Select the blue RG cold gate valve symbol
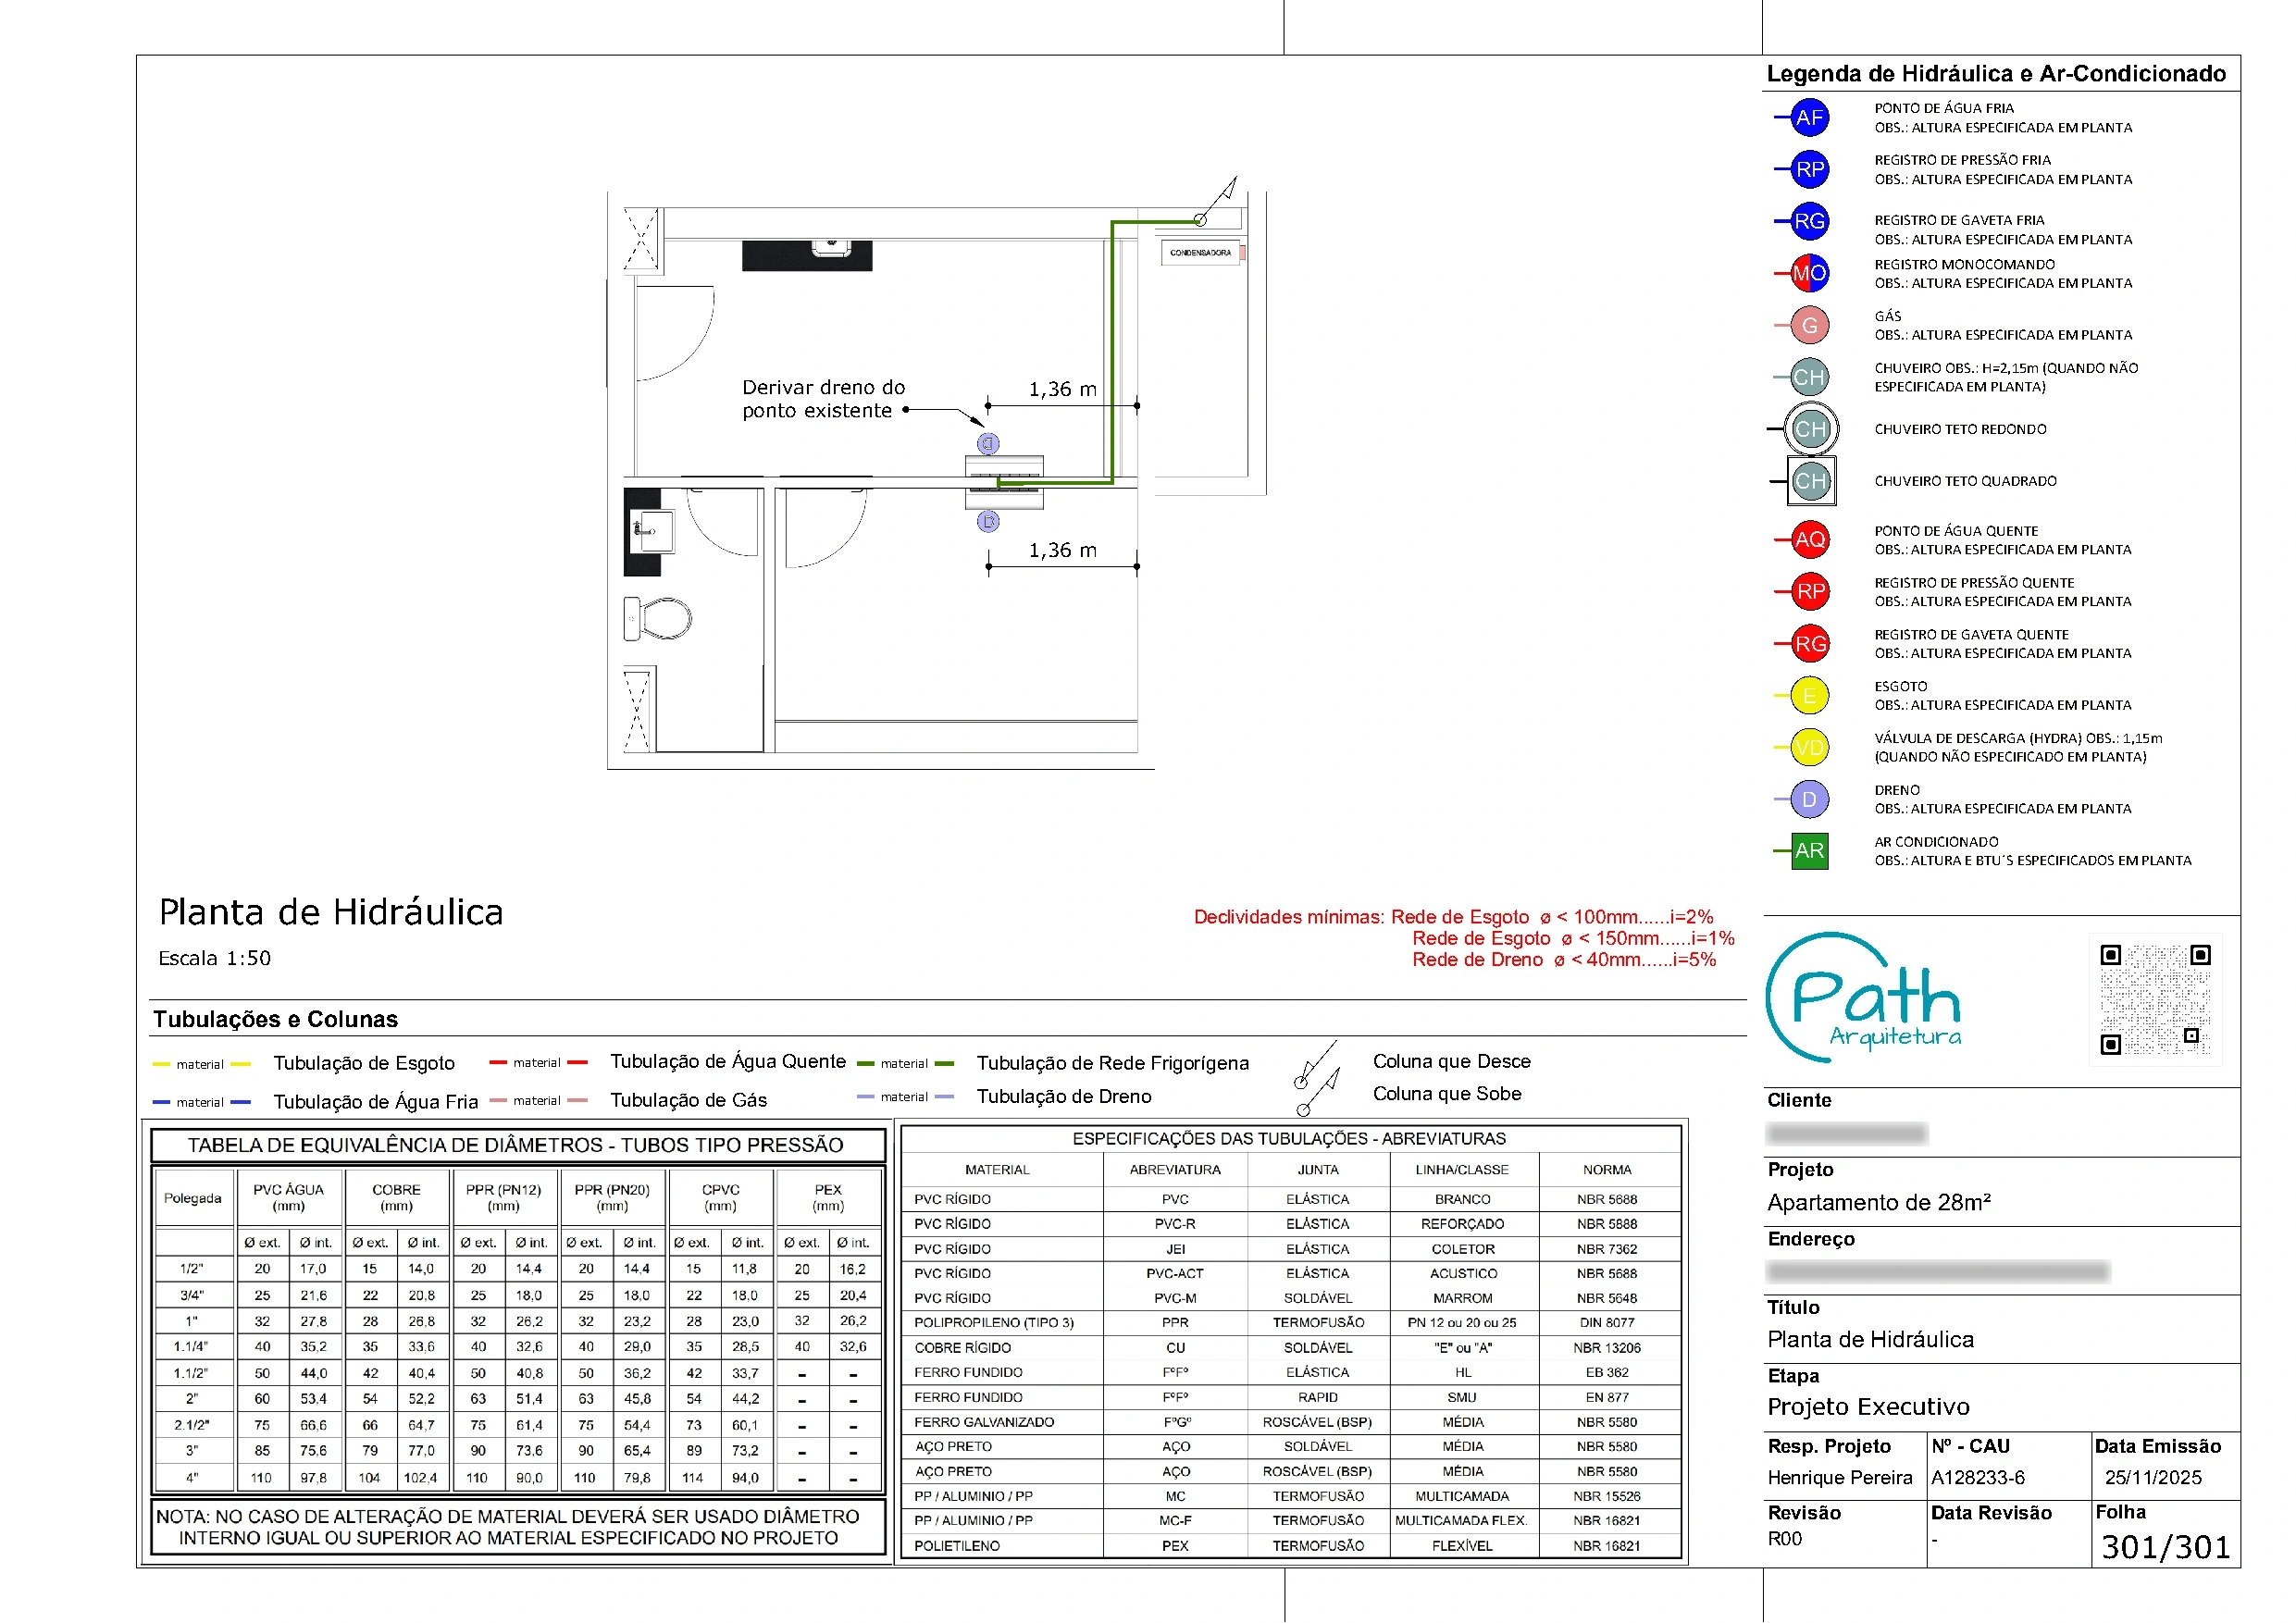The image size is (2296, 1623). (x=1808, y=221)
